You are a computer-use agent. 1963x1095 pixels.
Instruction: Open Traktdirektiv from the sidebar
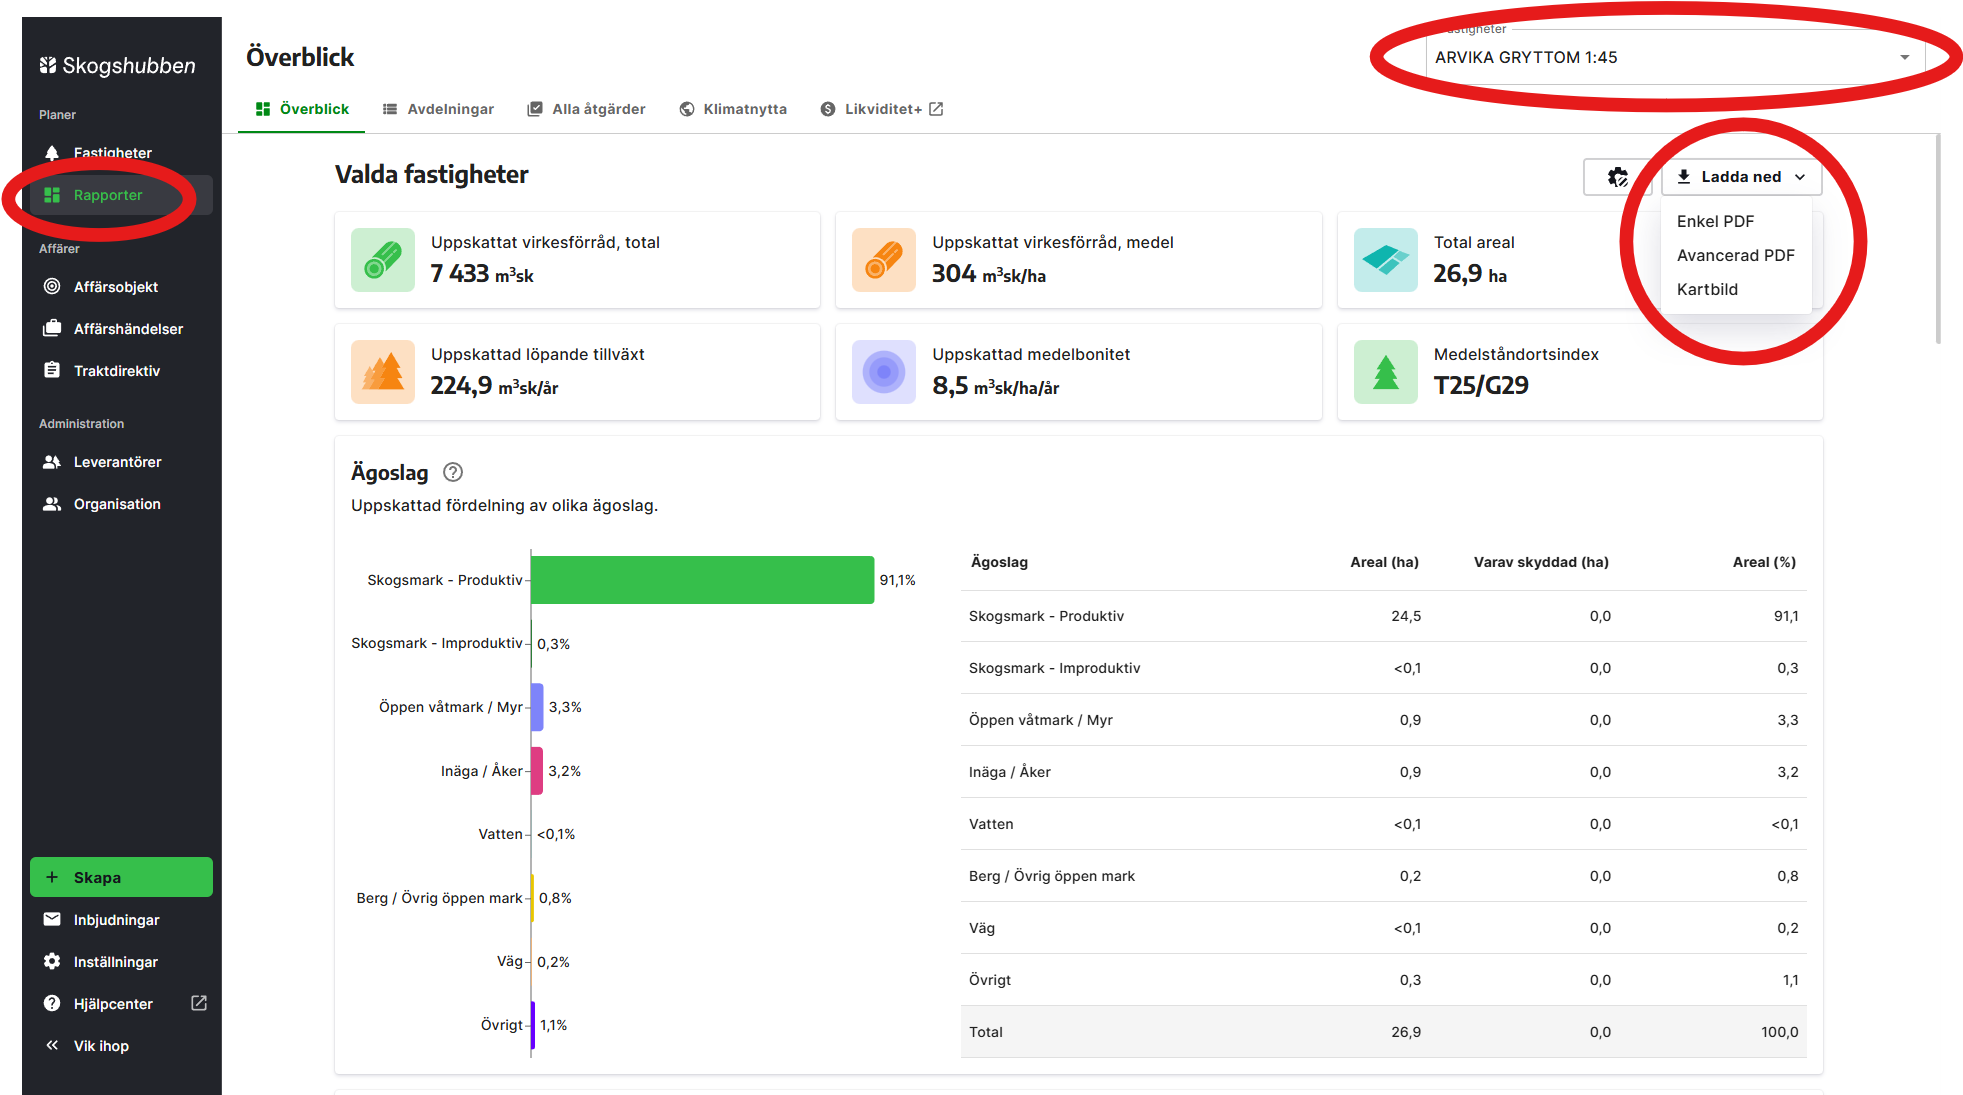pyautogui.click(x=116, y=371)
